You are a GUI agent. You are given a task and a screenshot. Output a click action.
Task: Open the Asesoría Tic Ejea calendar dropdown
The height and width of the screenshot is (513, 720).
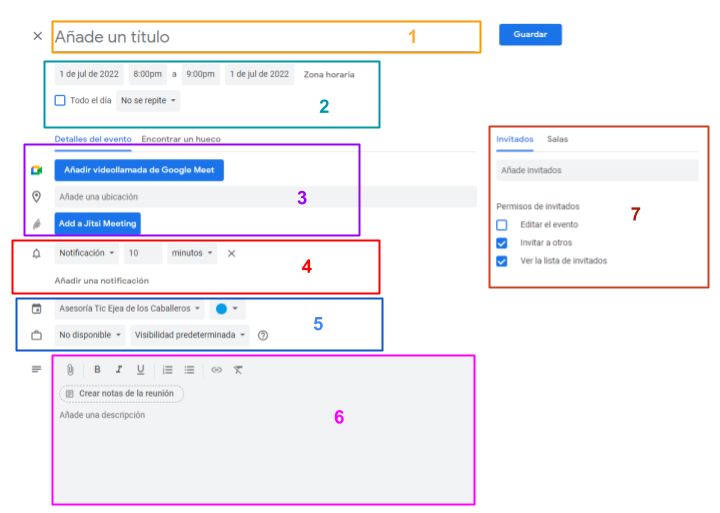click(x=129, y=309)
